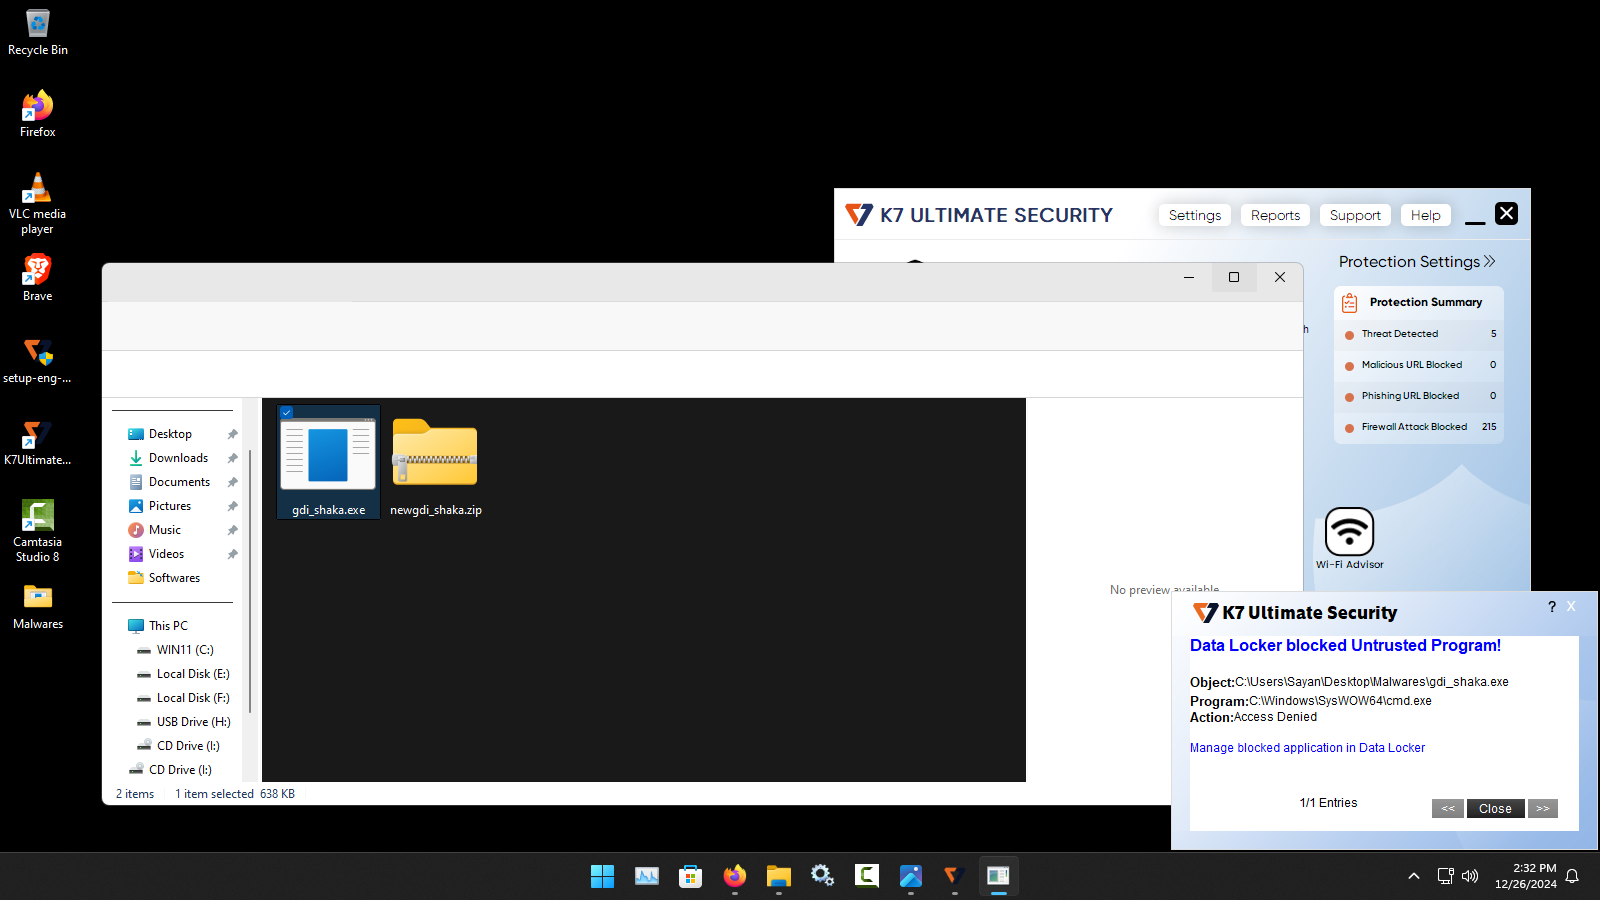Switch to Firefox in the taskbar
This screenshot has height=900, width=1600.
click(735, 876)
